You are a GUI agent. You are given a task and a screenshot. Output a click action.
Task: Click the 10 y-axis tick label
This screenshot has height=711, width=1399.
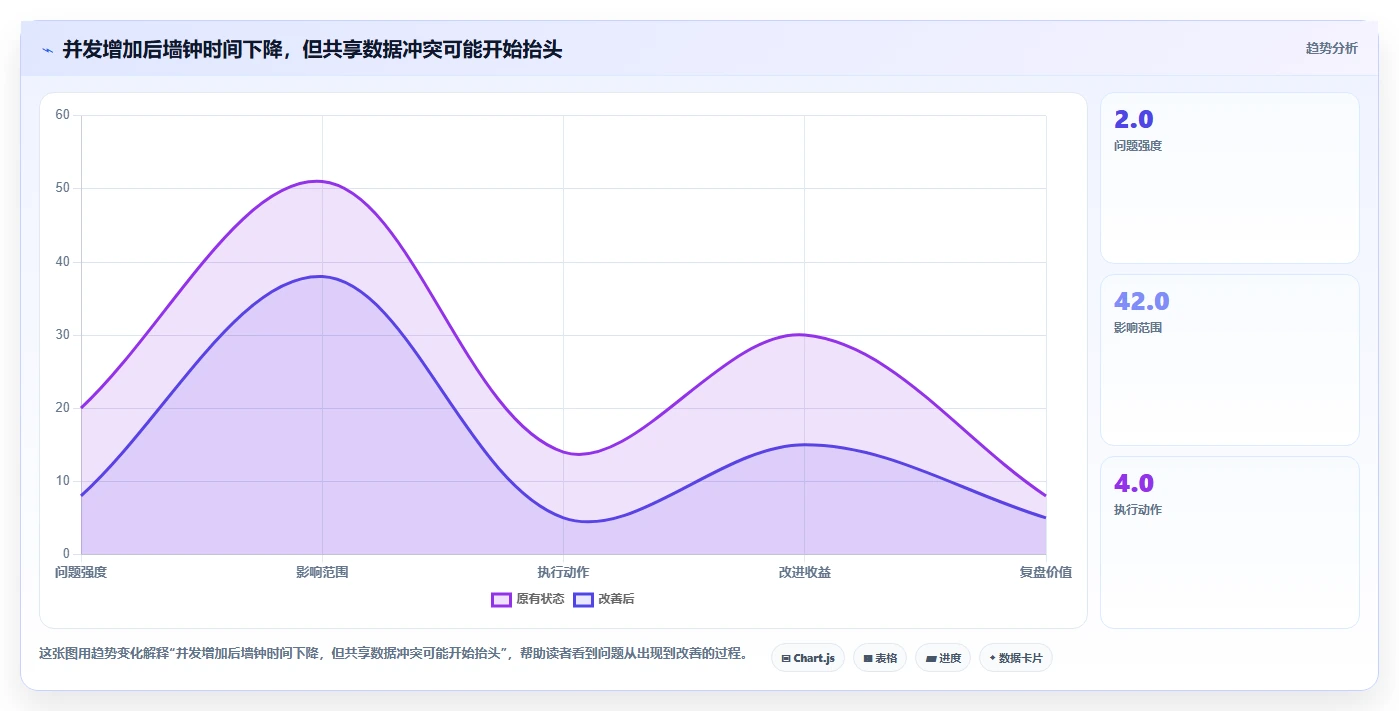click(x=62, y=481)
